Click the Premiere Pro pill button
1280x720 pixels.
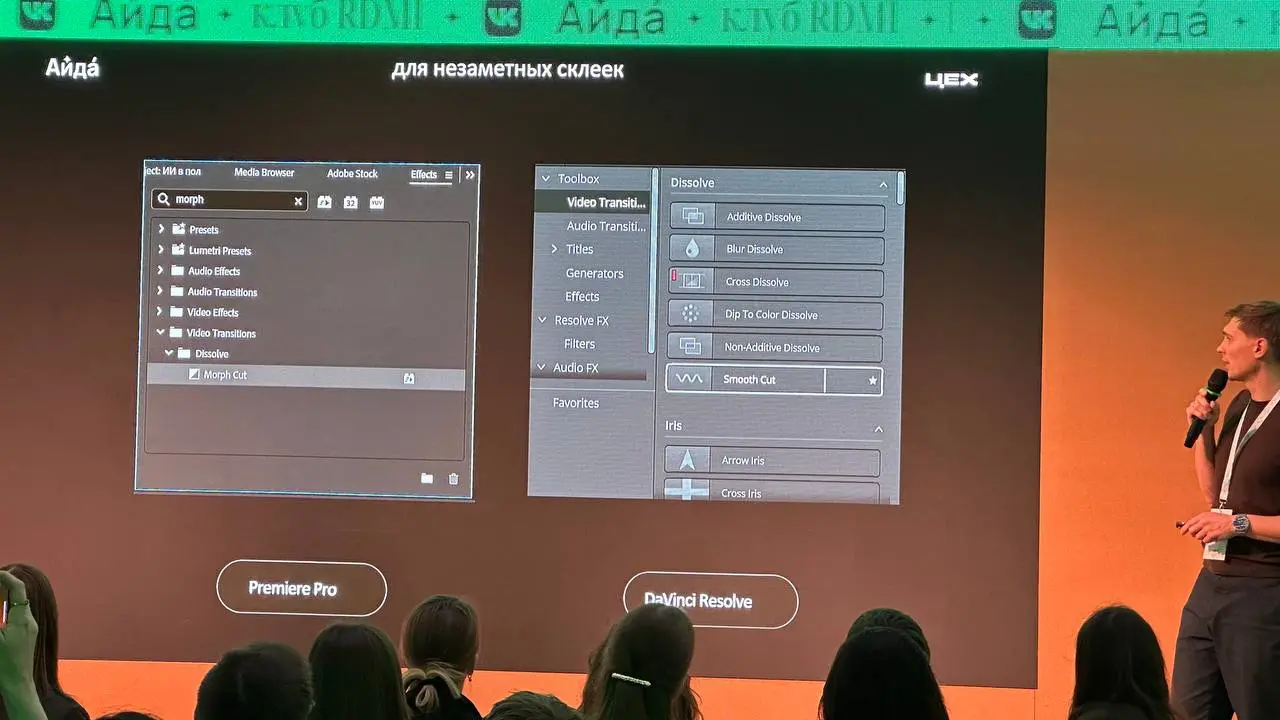[301, 588]
